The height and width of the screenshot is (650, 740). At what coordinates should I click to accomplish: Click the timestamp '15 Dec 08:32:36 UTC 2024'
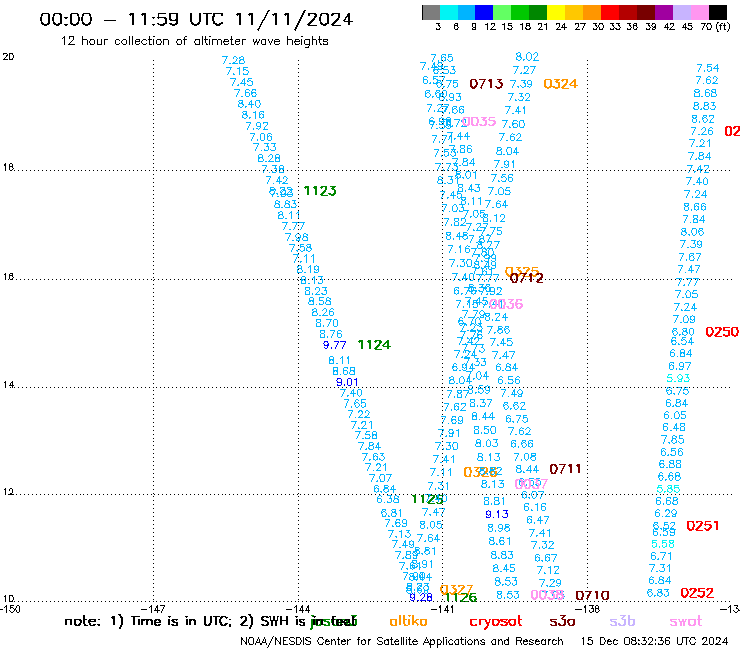654,642
